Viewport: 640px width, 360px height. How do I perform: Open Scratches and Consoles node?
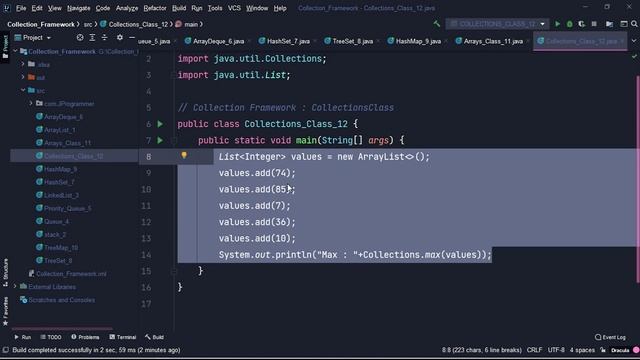61,300
